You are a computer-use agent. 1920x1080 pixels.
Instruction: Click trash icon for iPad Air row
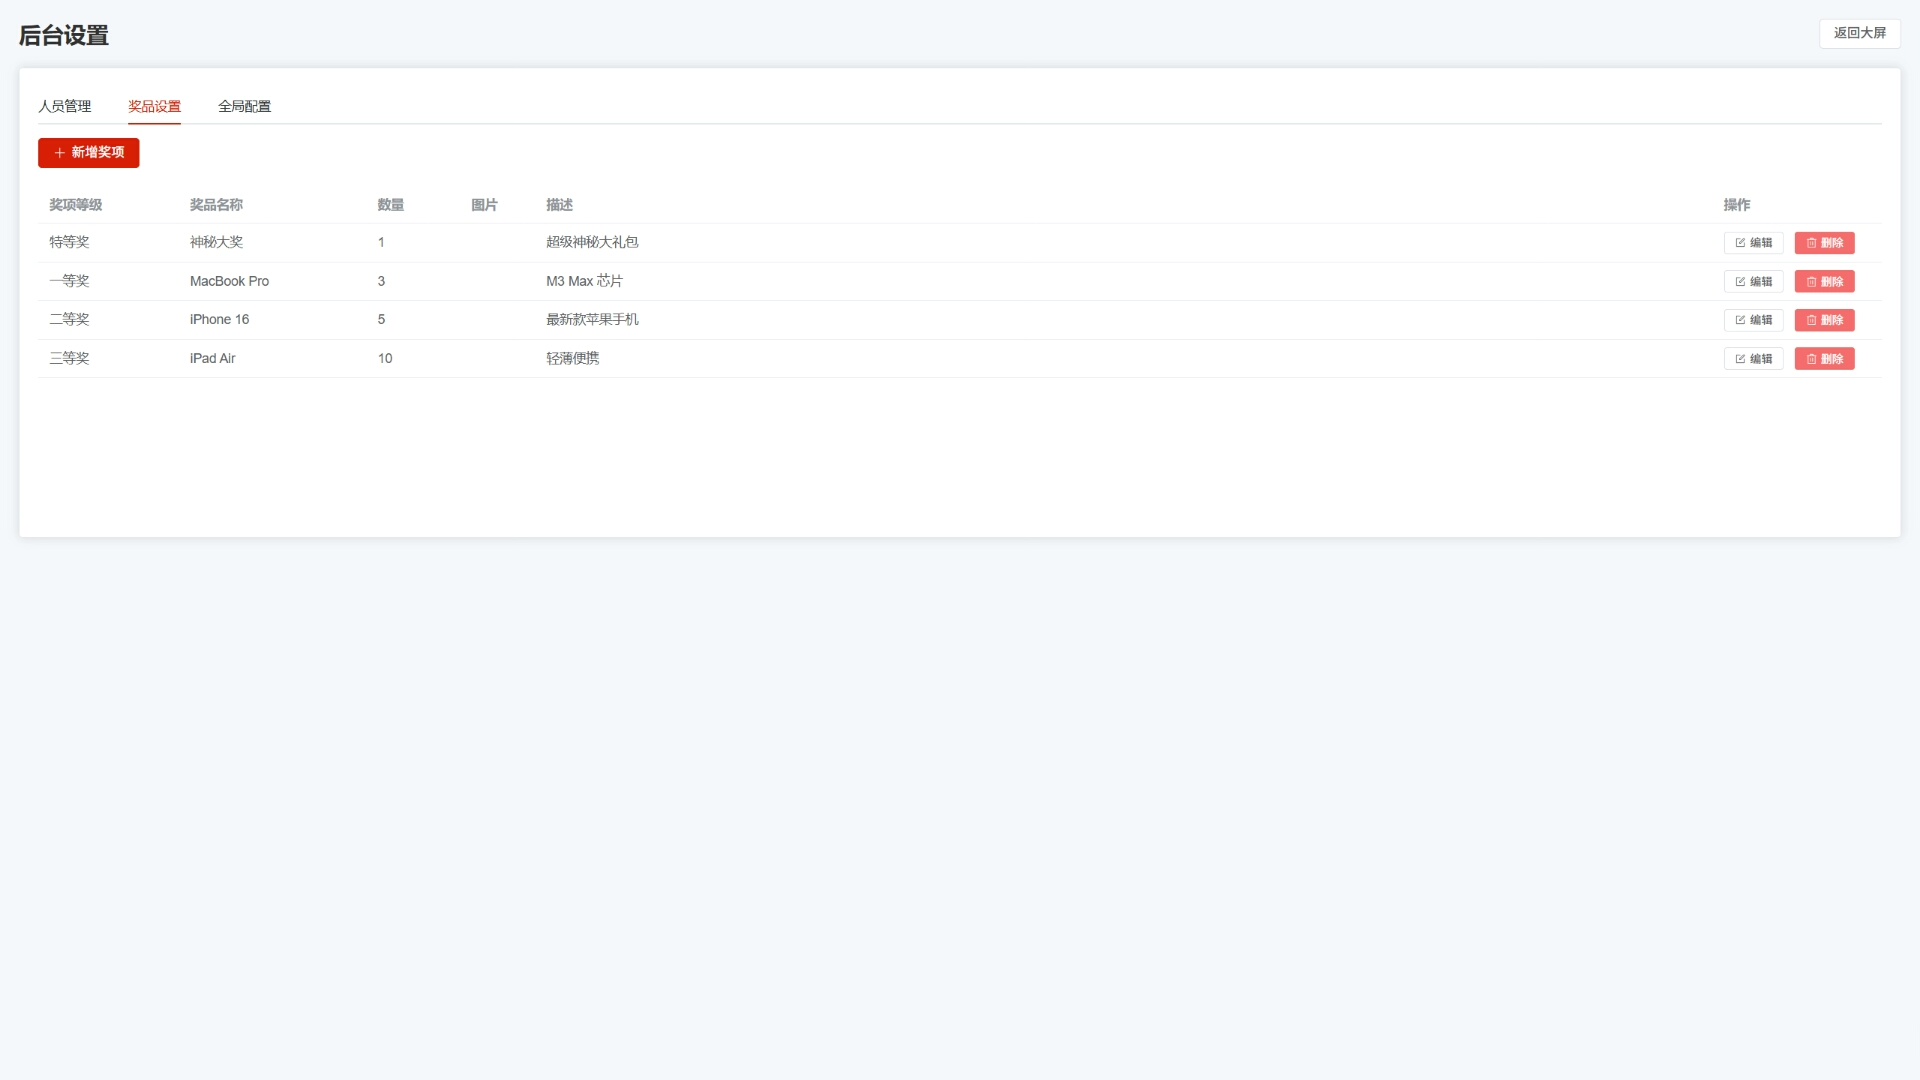[1811, 359]
